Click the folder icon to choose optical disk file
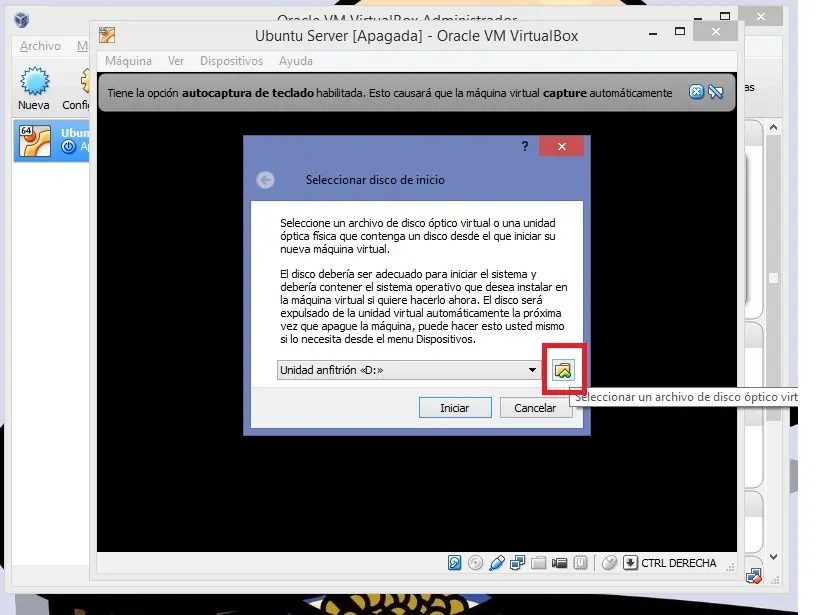The image size is (816, 615). (563, 370)
